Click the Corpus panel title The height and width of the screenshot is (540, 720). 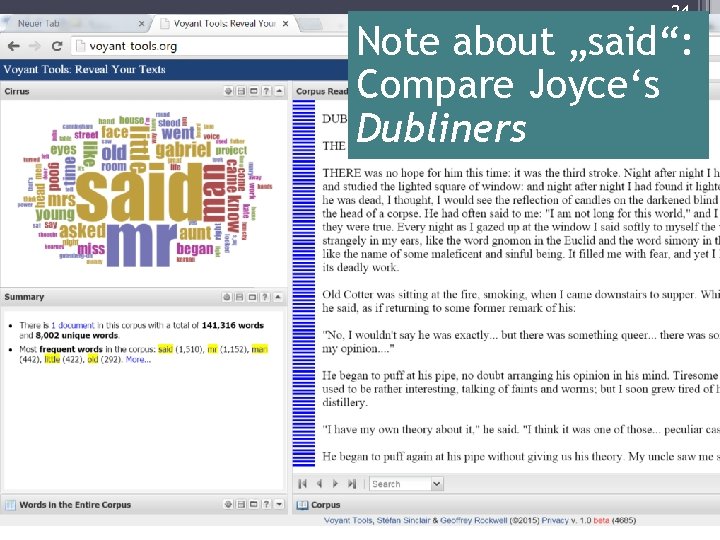coord(326,505)
